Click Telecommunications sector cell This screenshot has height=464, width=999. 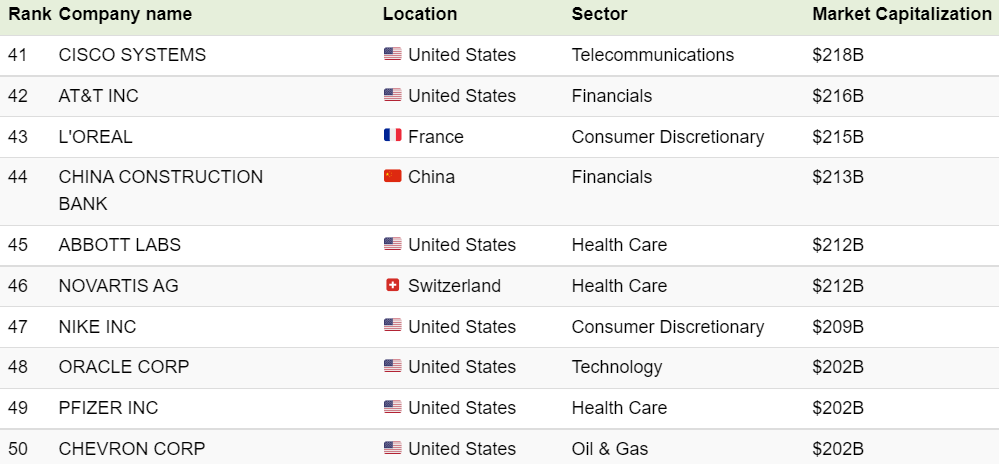(x=652, y=55)
